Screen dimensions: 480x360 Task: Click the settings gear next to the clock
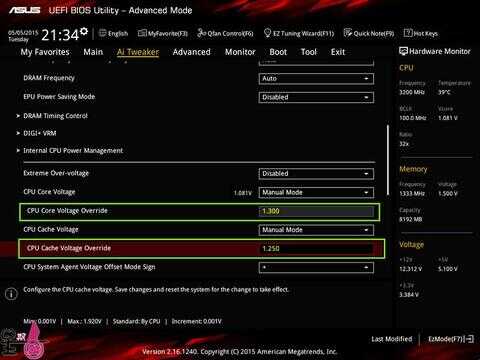[84, 31]
